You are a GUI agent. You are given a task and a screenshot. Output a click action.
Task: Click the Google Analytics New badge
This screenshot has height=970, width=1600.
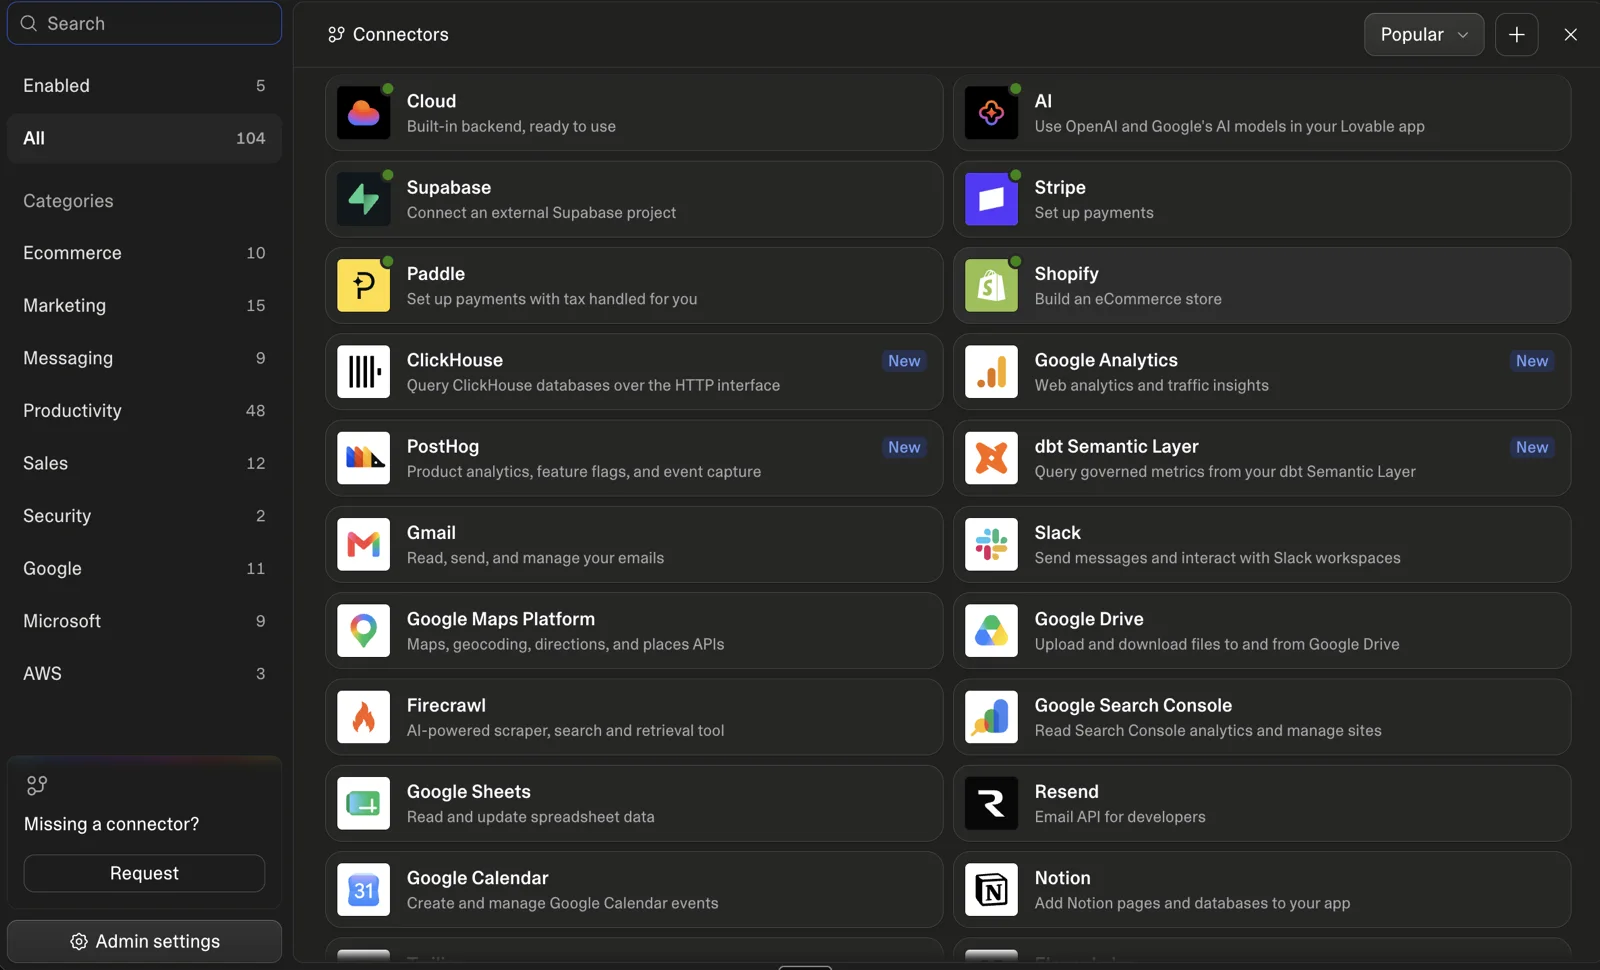1532,361
